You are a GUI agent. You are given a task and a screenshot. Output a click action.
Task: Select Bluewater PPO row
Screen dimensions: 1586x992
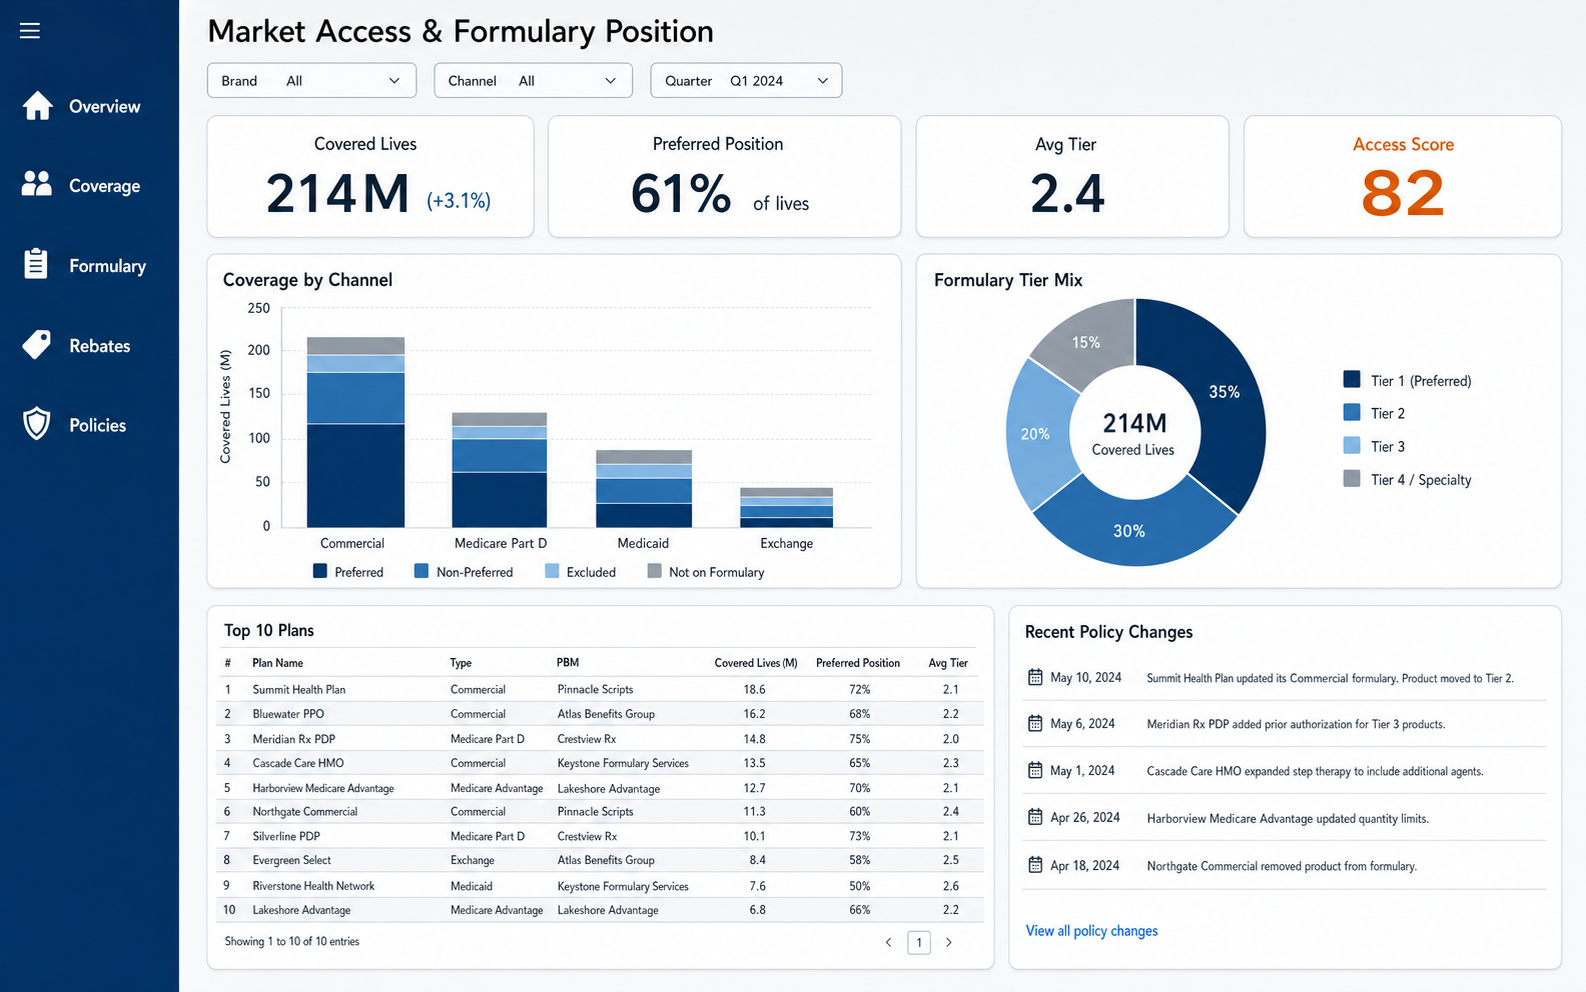click(600, 714)
